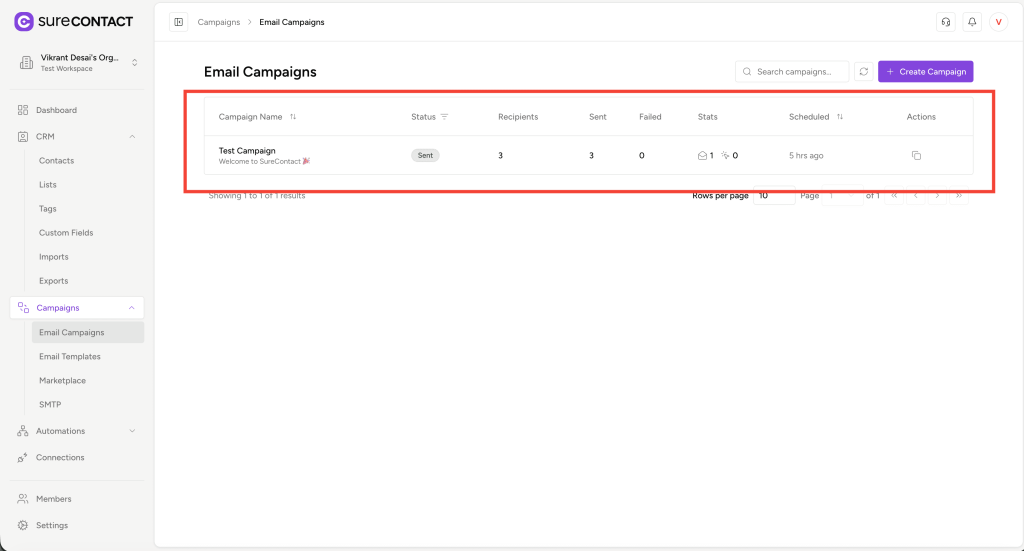Open the workspace switcher chevrons
This screenshot has width=1024, height=551.
135,63
